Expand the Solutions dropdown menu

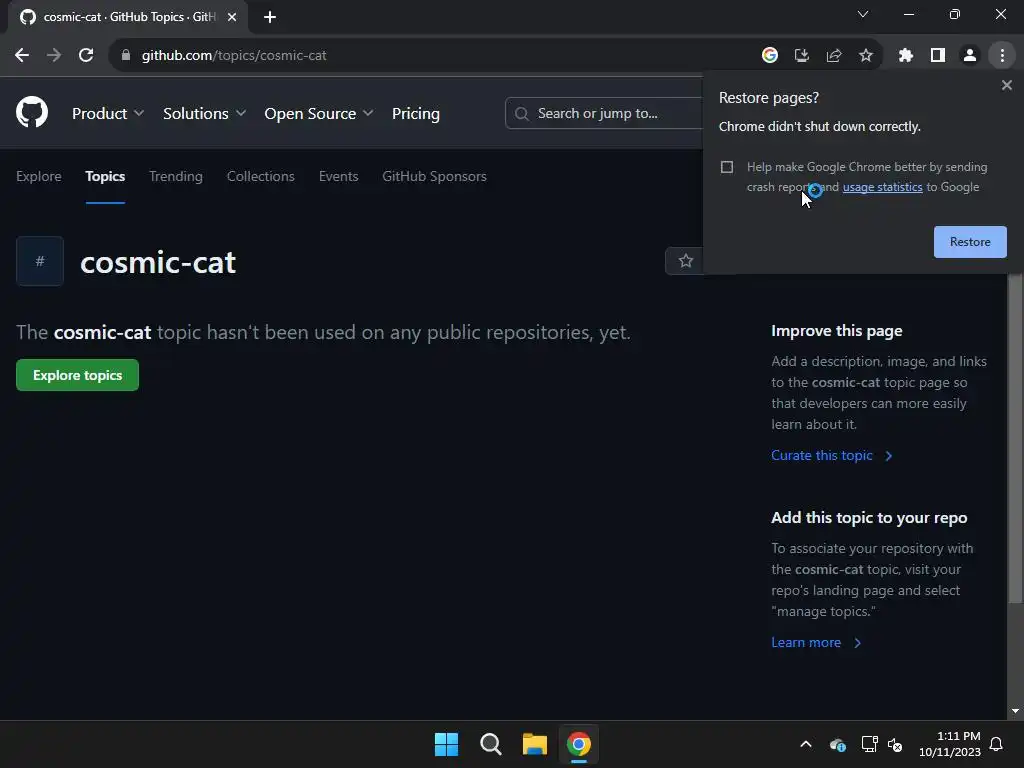204,114
